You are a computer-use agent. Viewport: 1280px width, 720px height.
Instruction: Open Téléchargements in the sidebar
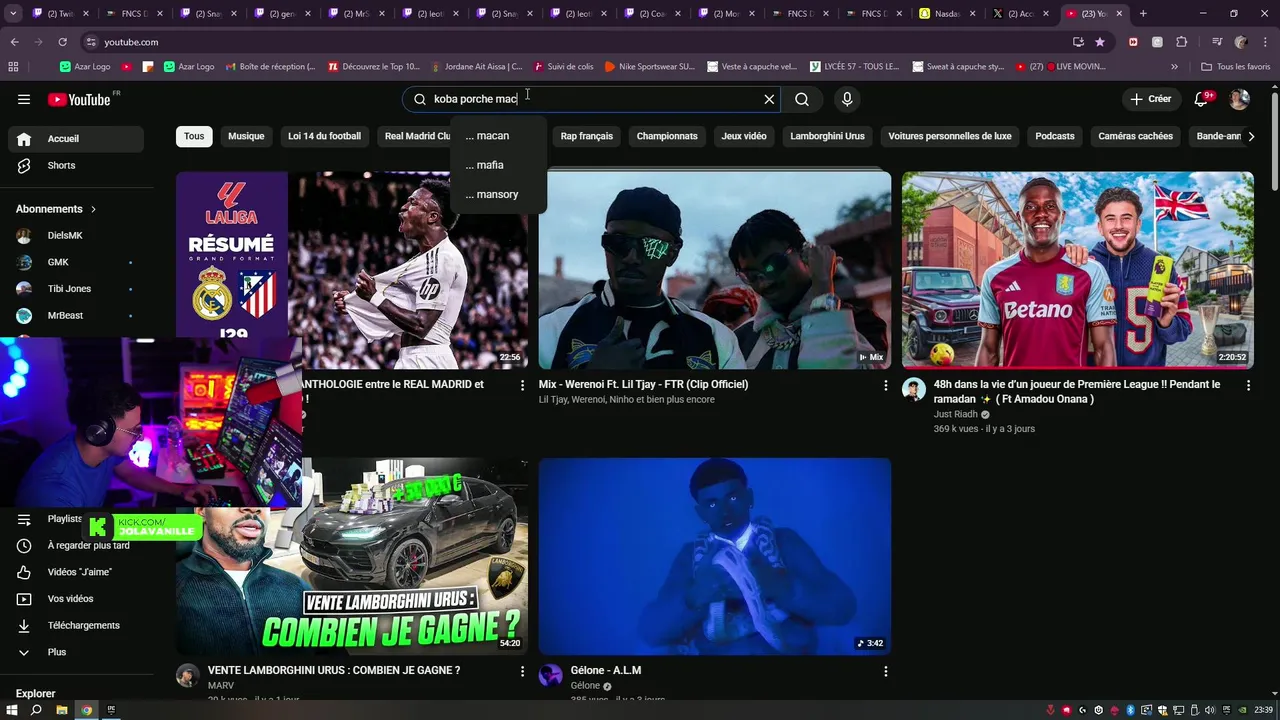tap(75, 625)
